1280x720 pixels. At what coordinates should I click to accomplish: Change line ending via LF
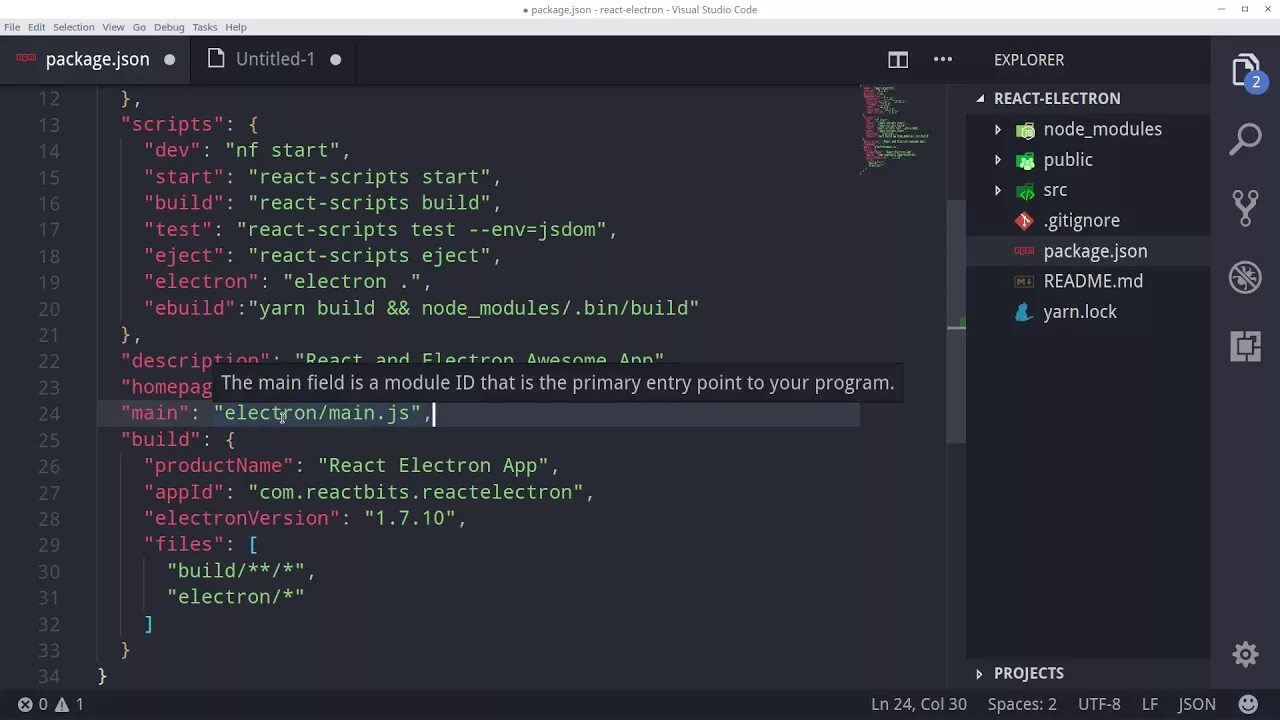[x=1150, y=704]
